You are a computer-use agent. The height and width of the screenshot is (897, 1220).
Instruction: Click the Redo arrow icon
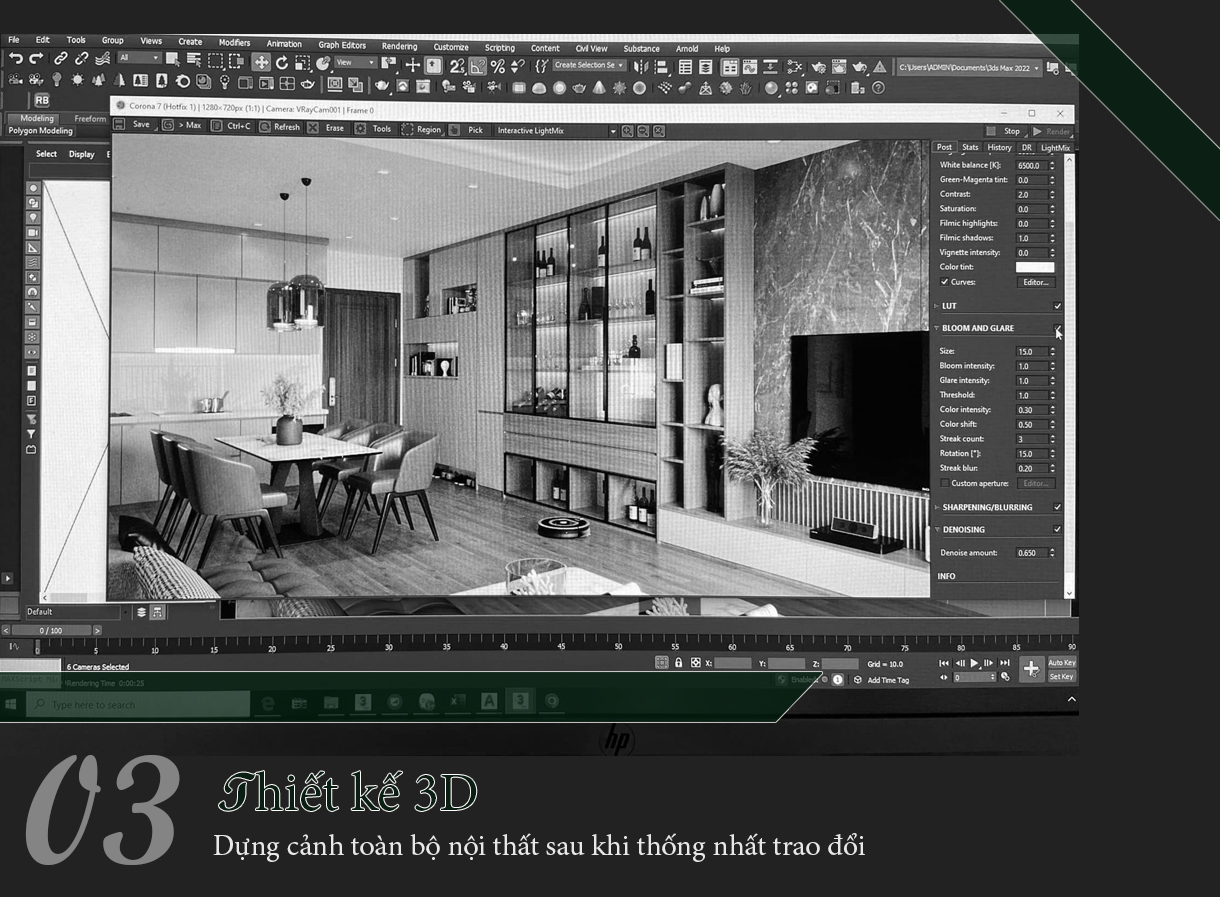tap(37, 59)
